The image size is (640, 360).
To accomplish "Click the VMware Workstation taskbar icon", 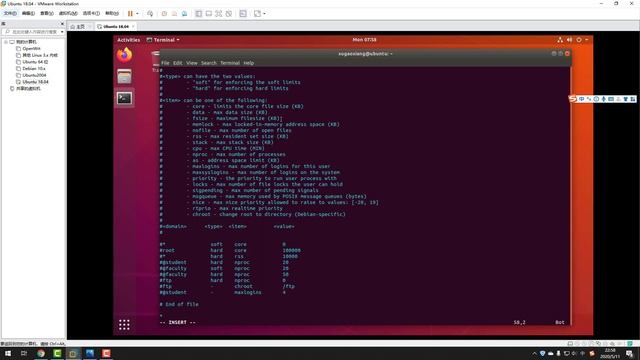I will [73, 353].
